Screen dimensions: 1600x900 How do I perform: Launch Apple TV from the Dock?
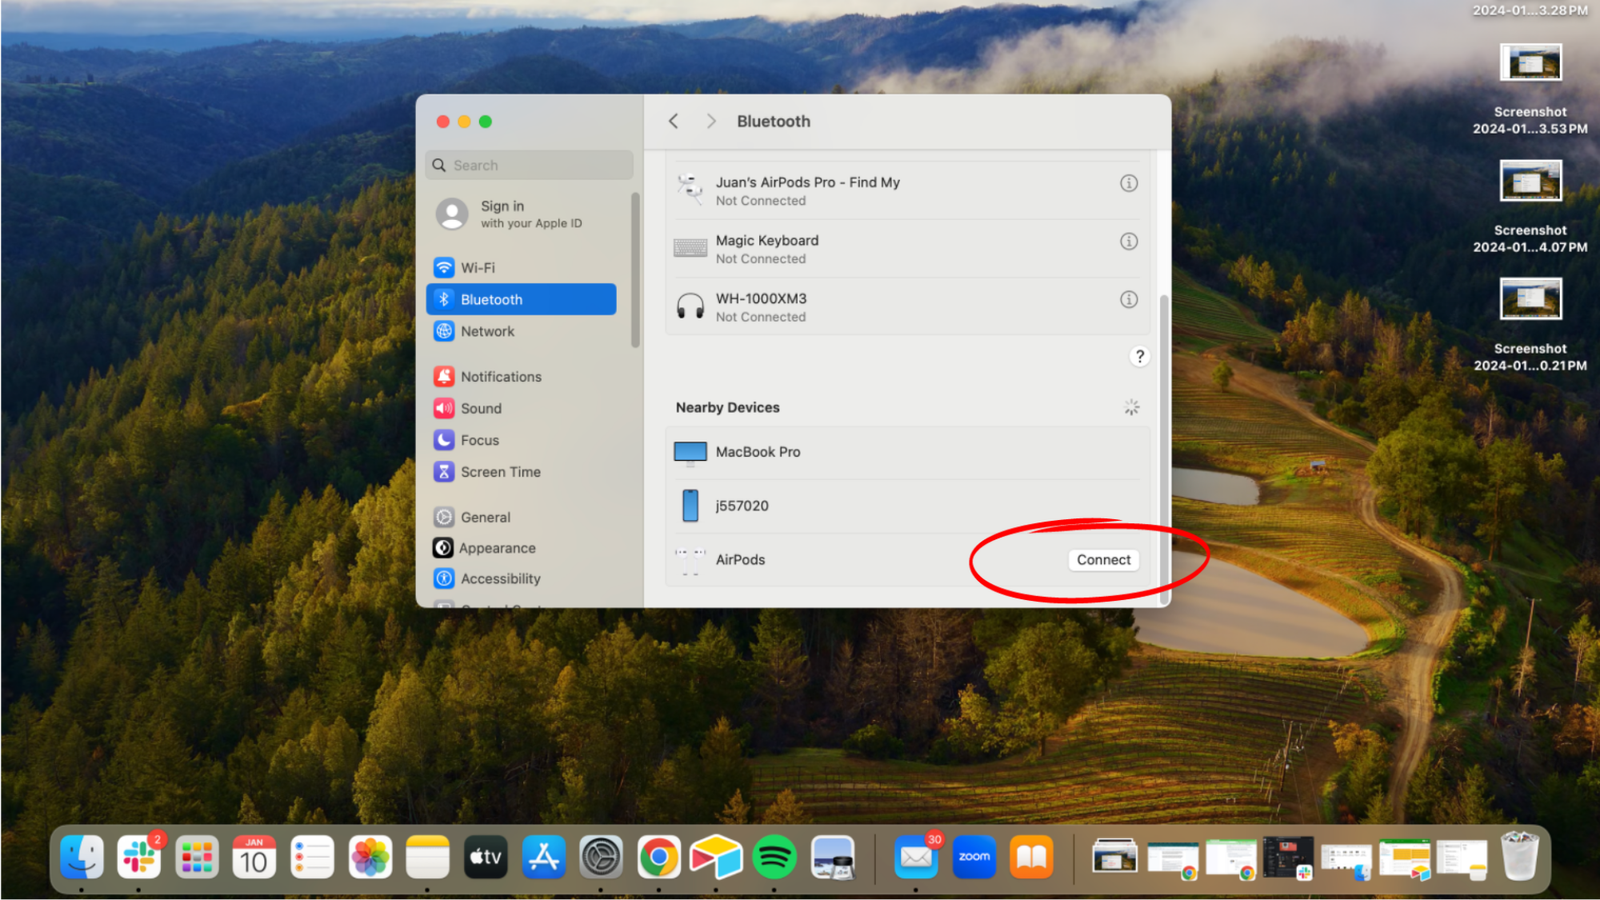click(486, 857)
